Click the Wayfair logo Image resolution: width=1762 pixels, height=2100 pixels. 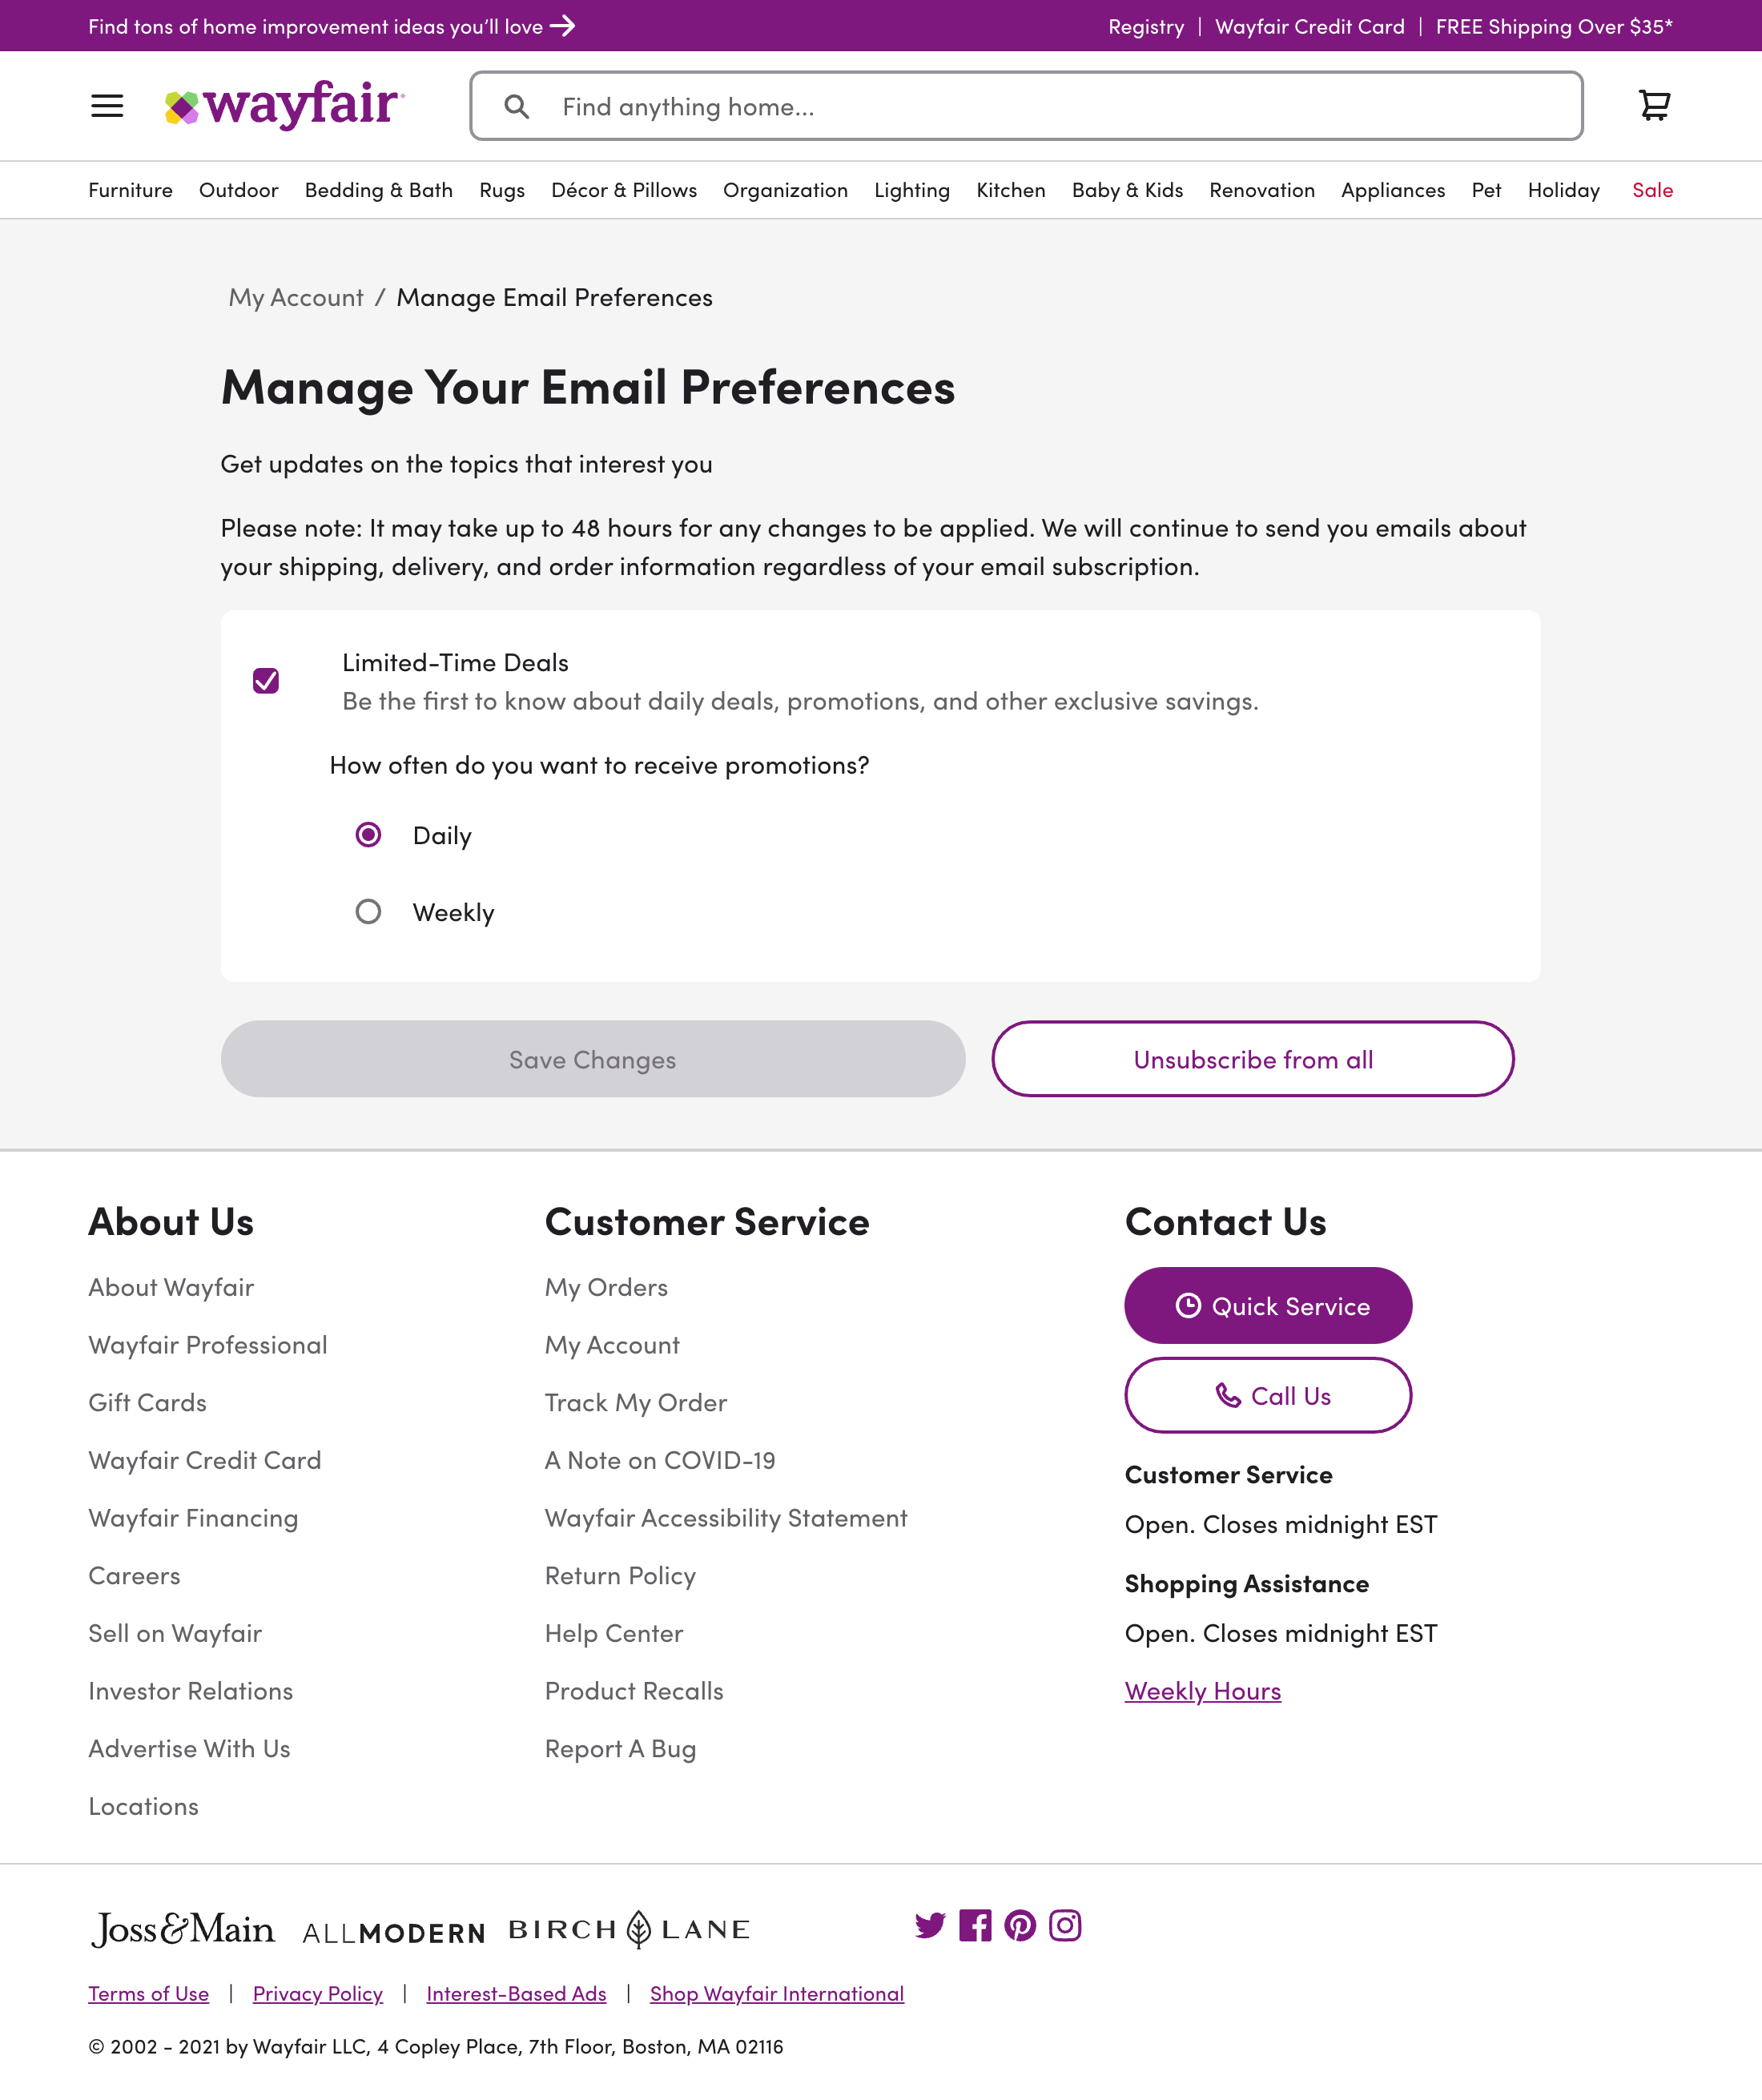283,106
